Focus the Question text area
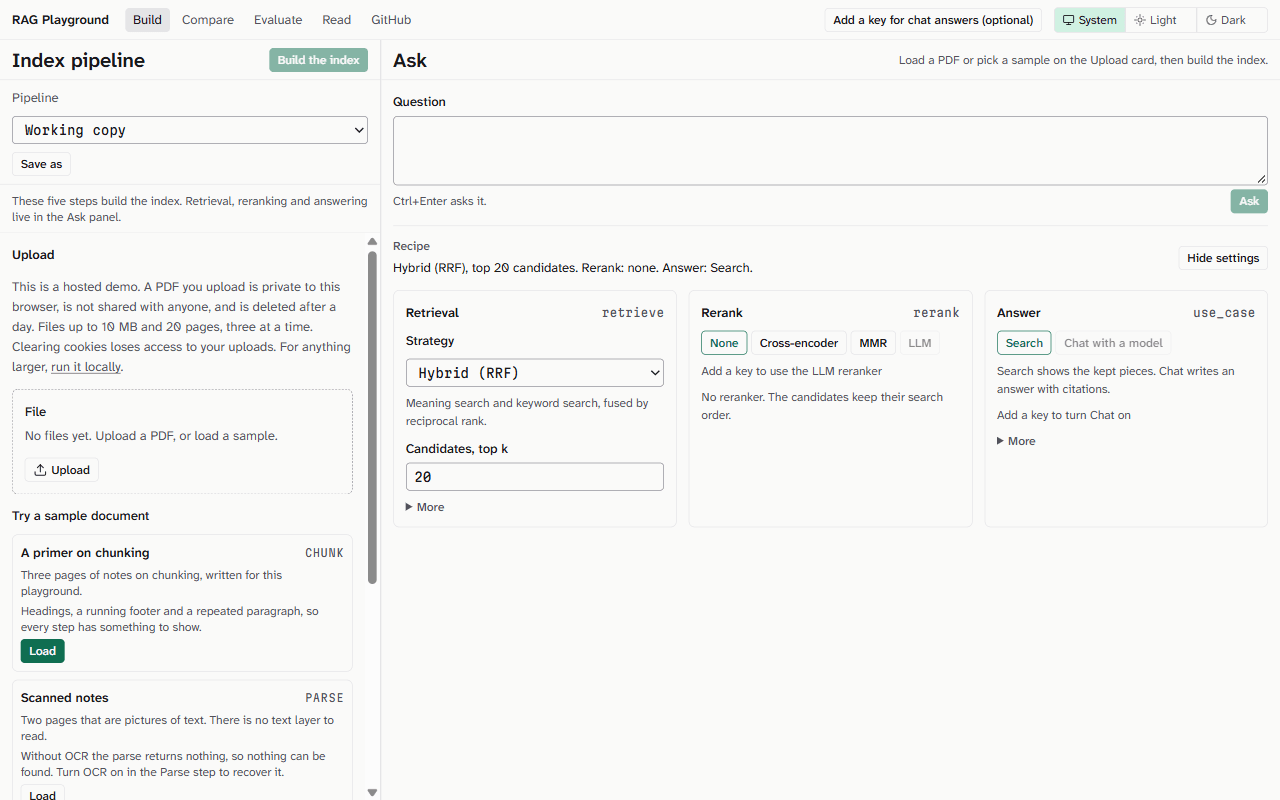1280x800 pixels. (x=830, y=151)
